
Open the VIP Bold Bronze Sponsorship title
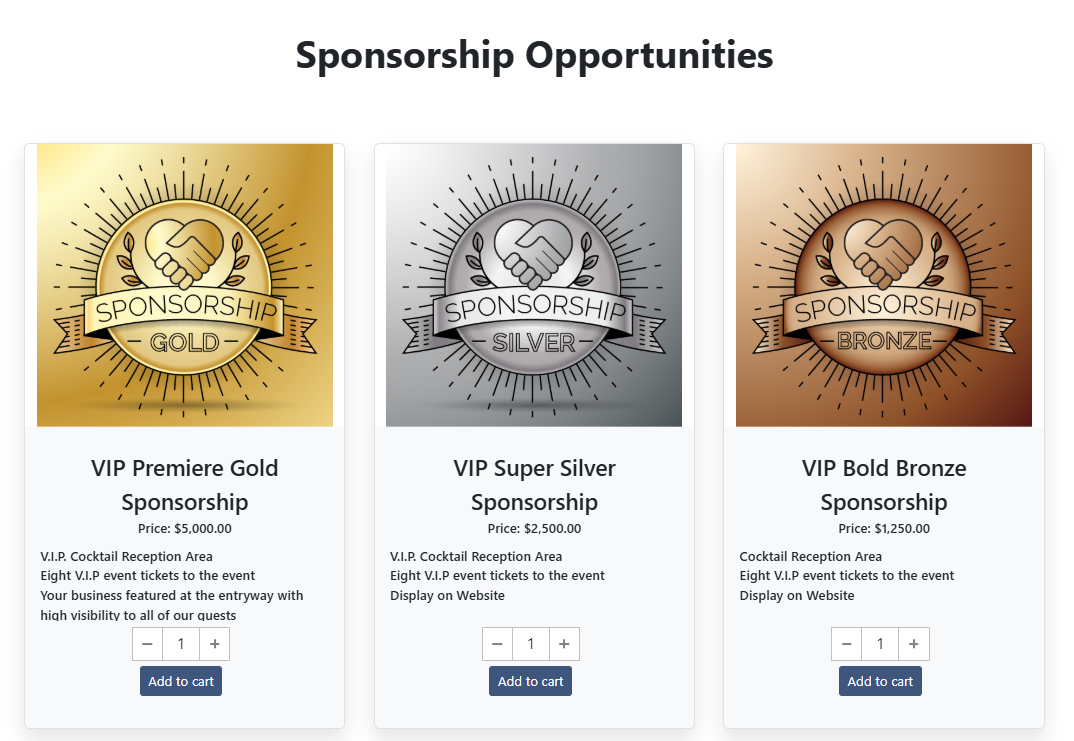click(883, 485)
